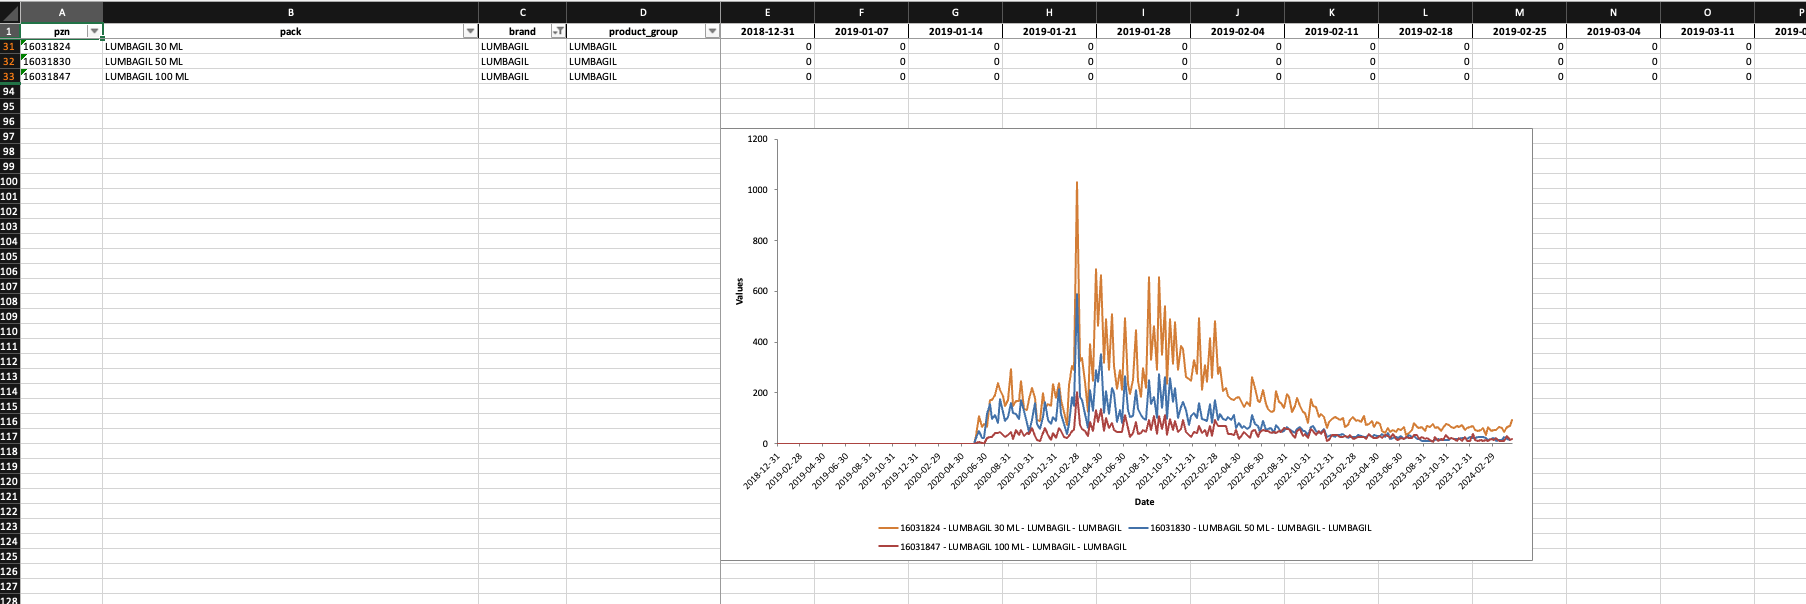Viewport: 1806px width, 604px height.
Task: Select red legend entry 16031847 LUMBAGIL 100 ML
Action: coord(1003,547)
